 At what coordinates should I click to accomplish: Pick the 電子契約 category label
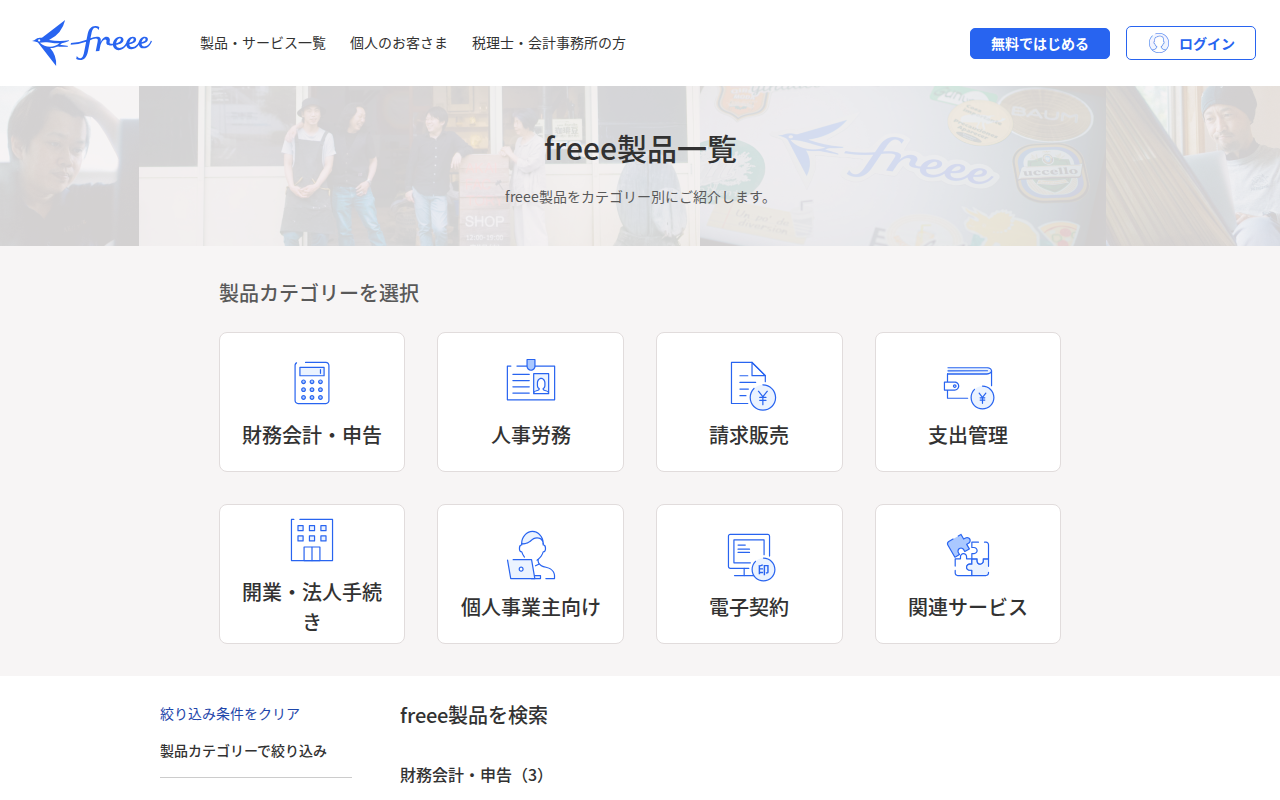coord(749,607)
